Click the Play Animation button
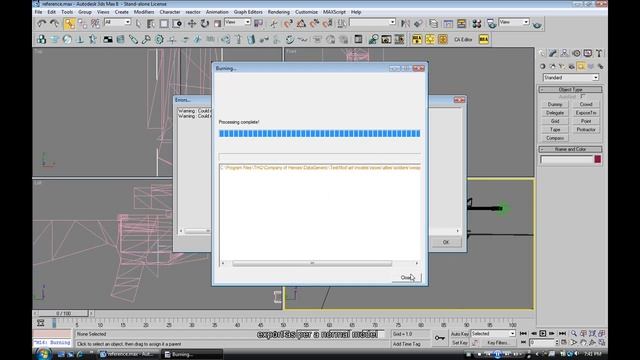The height and width of the screenshot is (360, 640). 542,333
